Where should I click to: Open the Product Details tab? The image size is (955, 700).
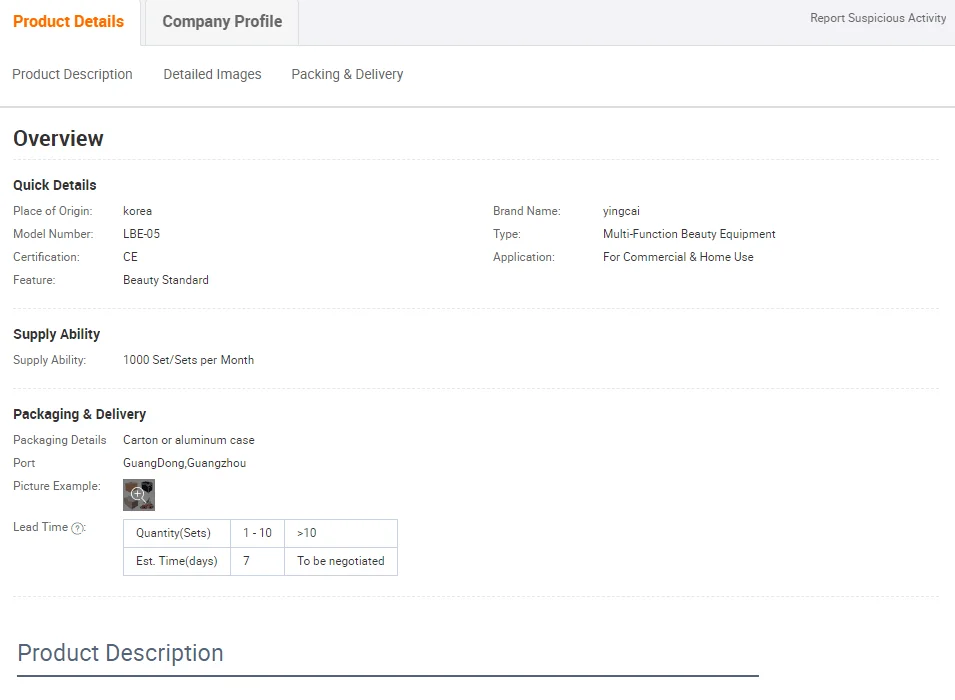[x=68, y=22]
